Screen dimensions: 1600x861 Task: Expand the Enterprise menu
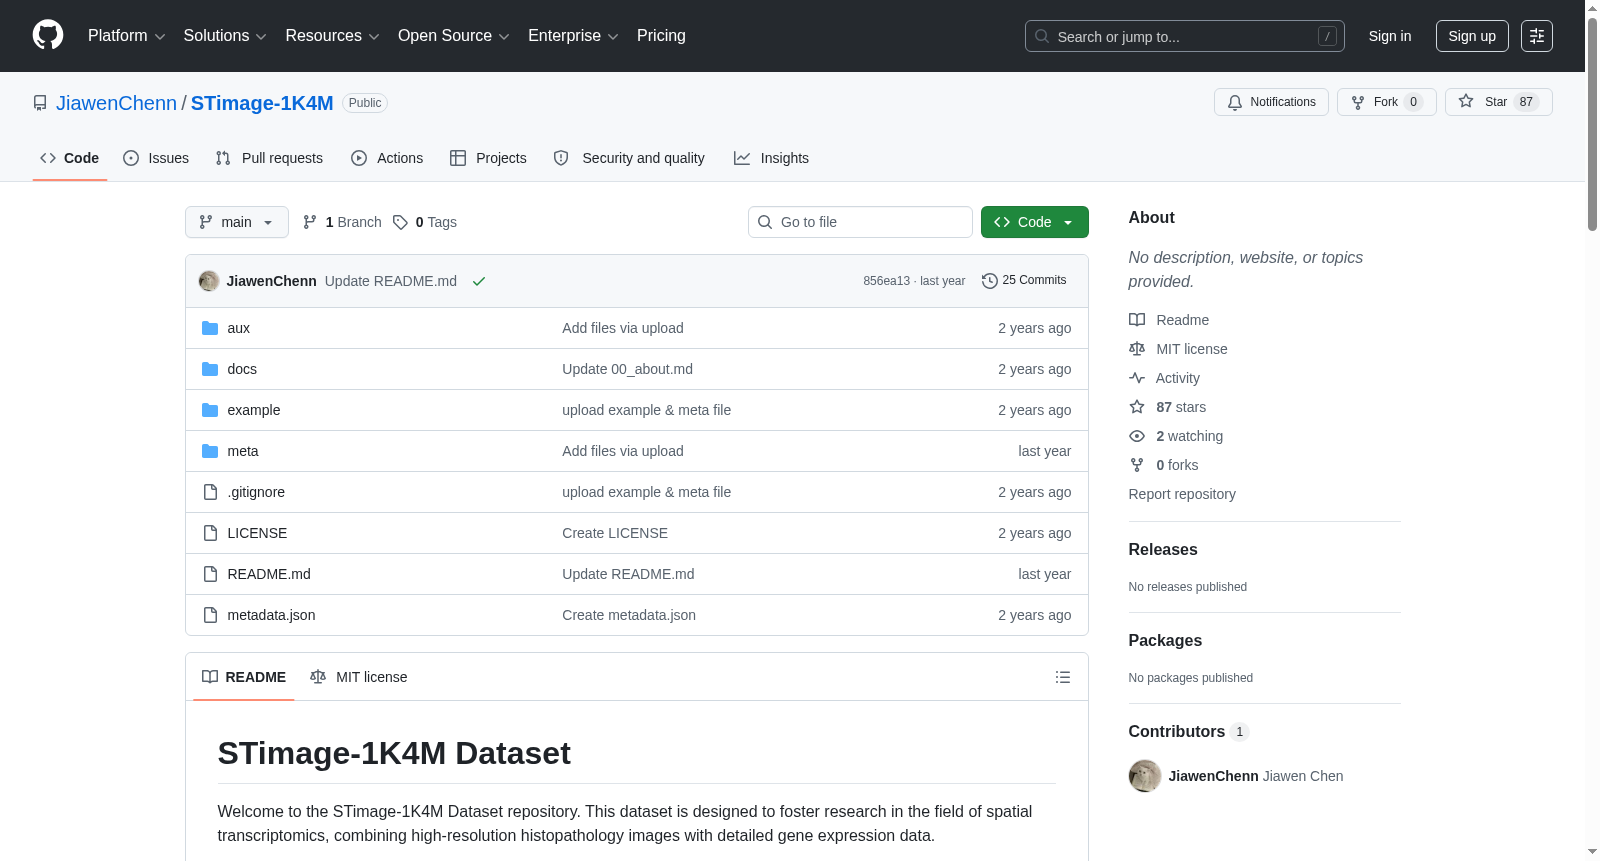click(x=573, y=36)
